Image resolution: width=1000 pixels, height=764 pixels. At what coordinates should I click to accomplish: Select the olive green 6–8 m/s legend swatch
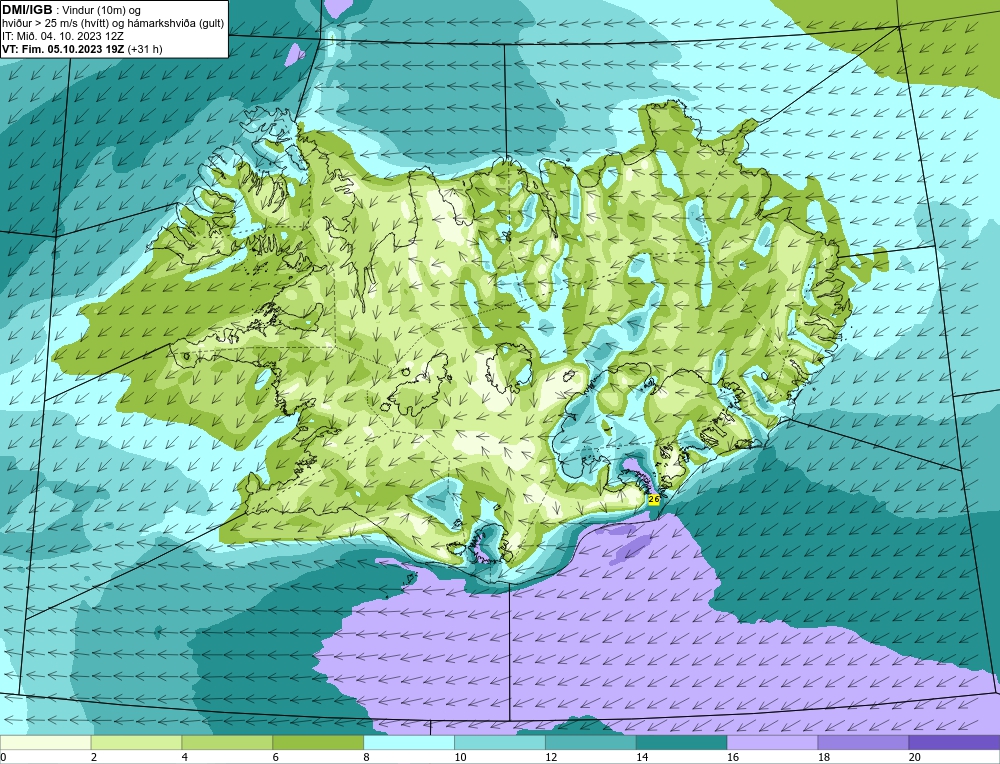[318, 743]
